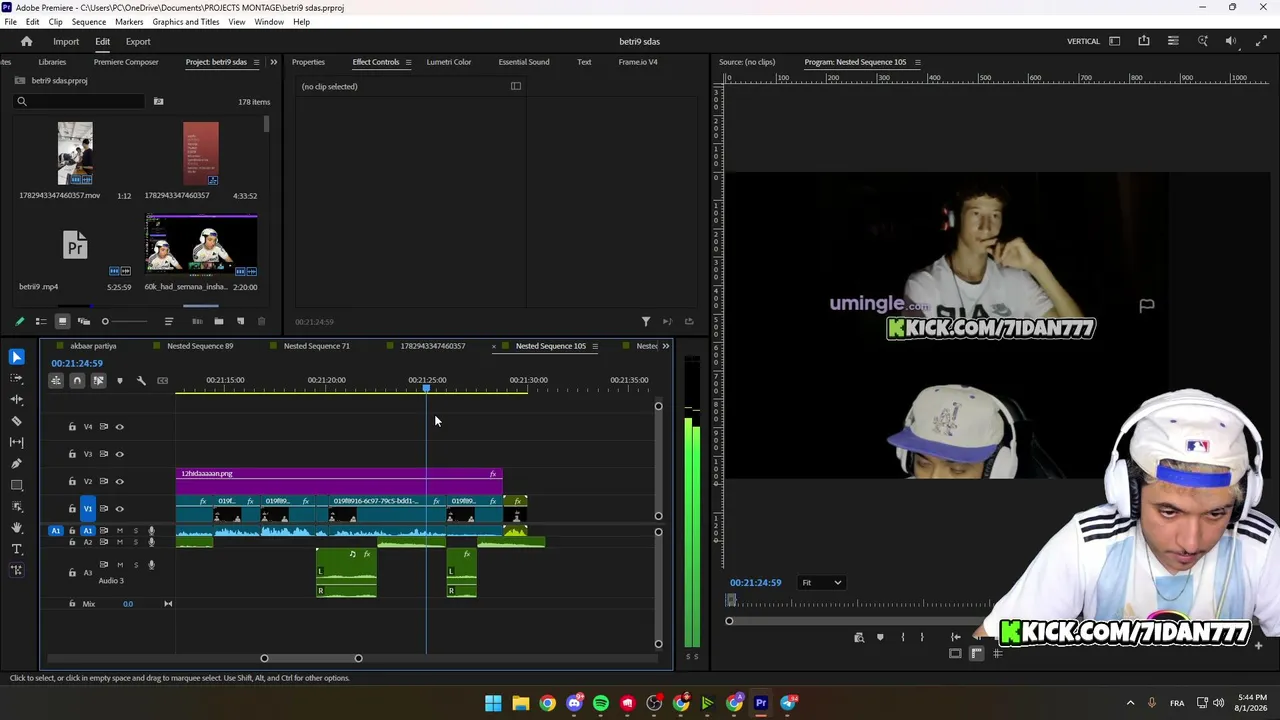Click Automate to Sequence icon
The width and height of the screenshot is (1280, 720).
(x=197, y=321)
